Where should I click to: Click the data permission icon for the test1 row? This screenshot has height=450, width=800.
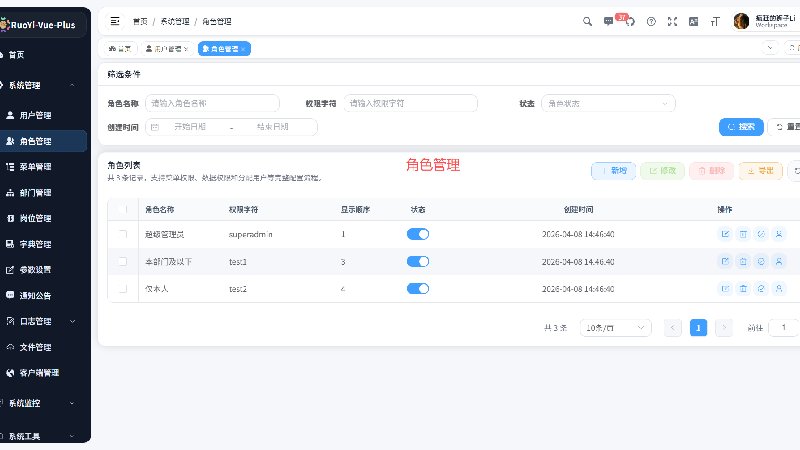[x=761, y=261]
